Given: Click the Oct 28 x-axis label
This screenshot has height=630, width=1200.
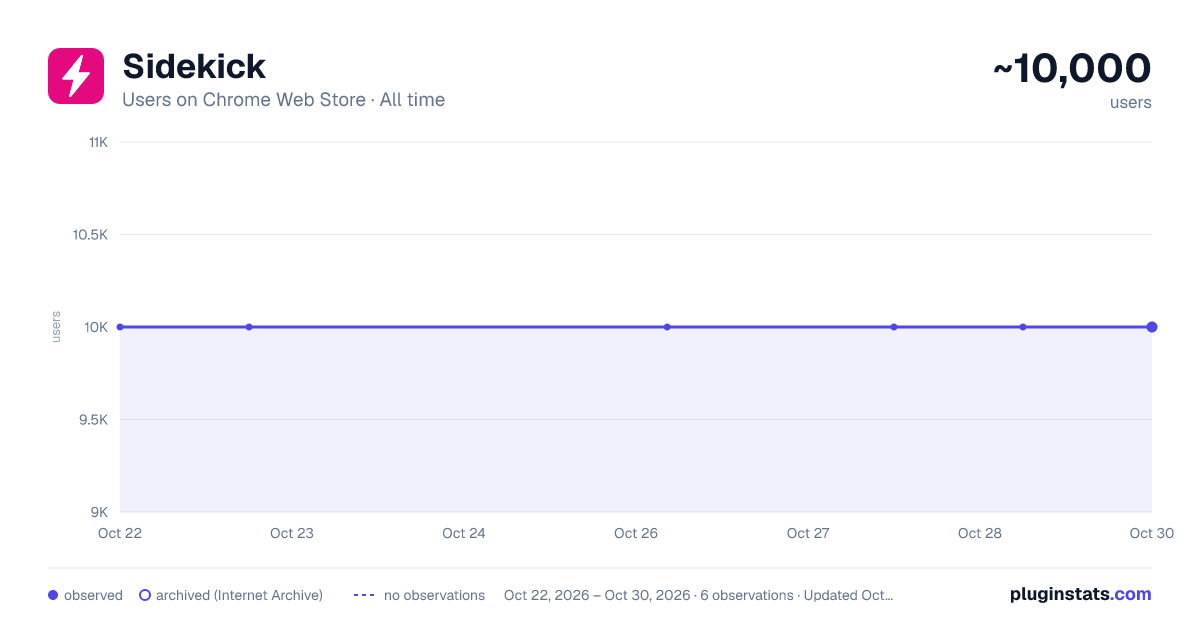Looking at the screenshot, I should [x=980, y=533].
